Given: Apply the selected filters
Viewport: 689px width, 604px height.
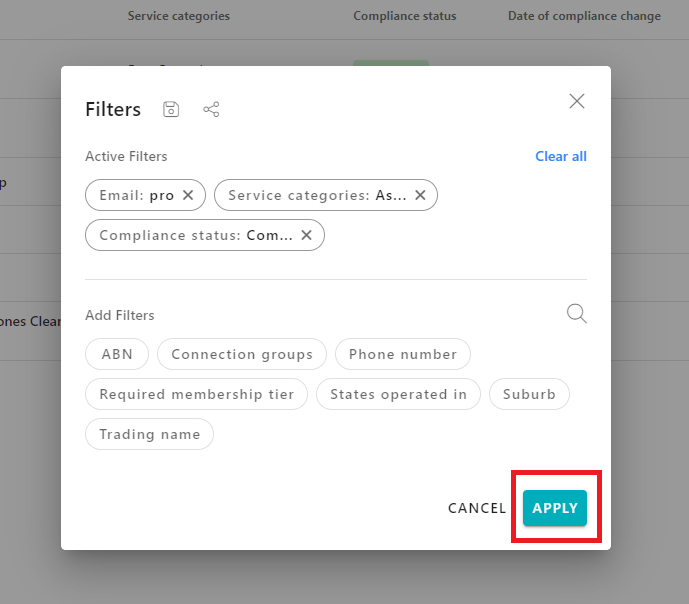Looking at the screenshot, I should pos(555,508).
